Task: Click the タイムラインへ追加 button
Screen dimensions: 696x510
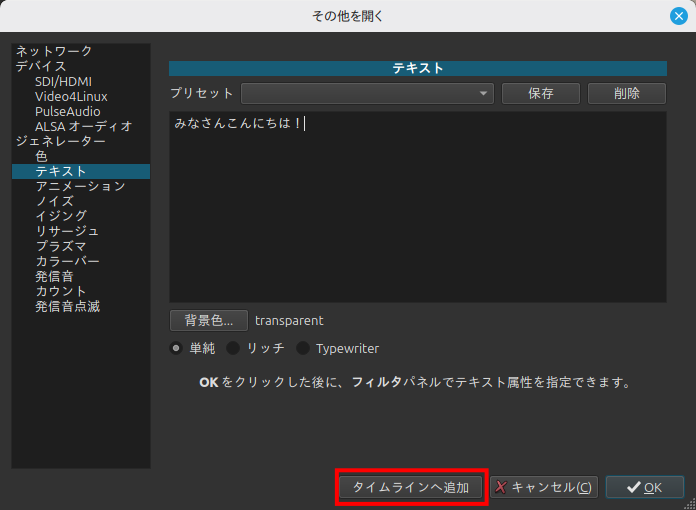Action: [411, 487]
